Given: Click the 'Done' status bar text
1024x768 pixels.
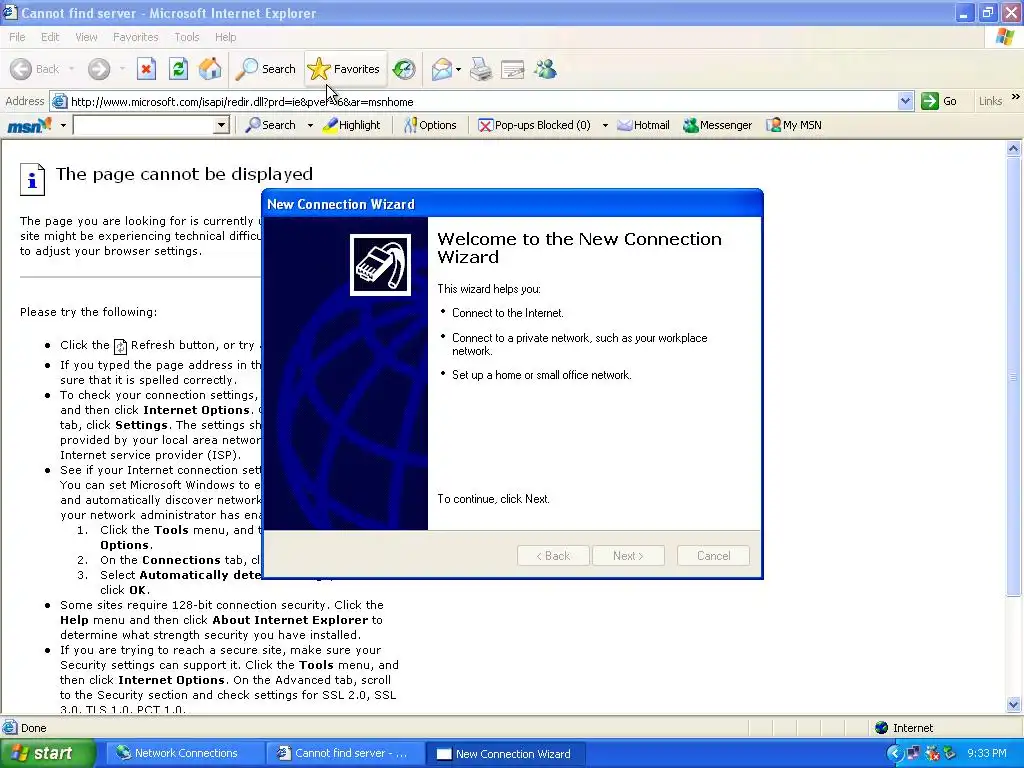Looking at the screenshot, I should [33, 728].
